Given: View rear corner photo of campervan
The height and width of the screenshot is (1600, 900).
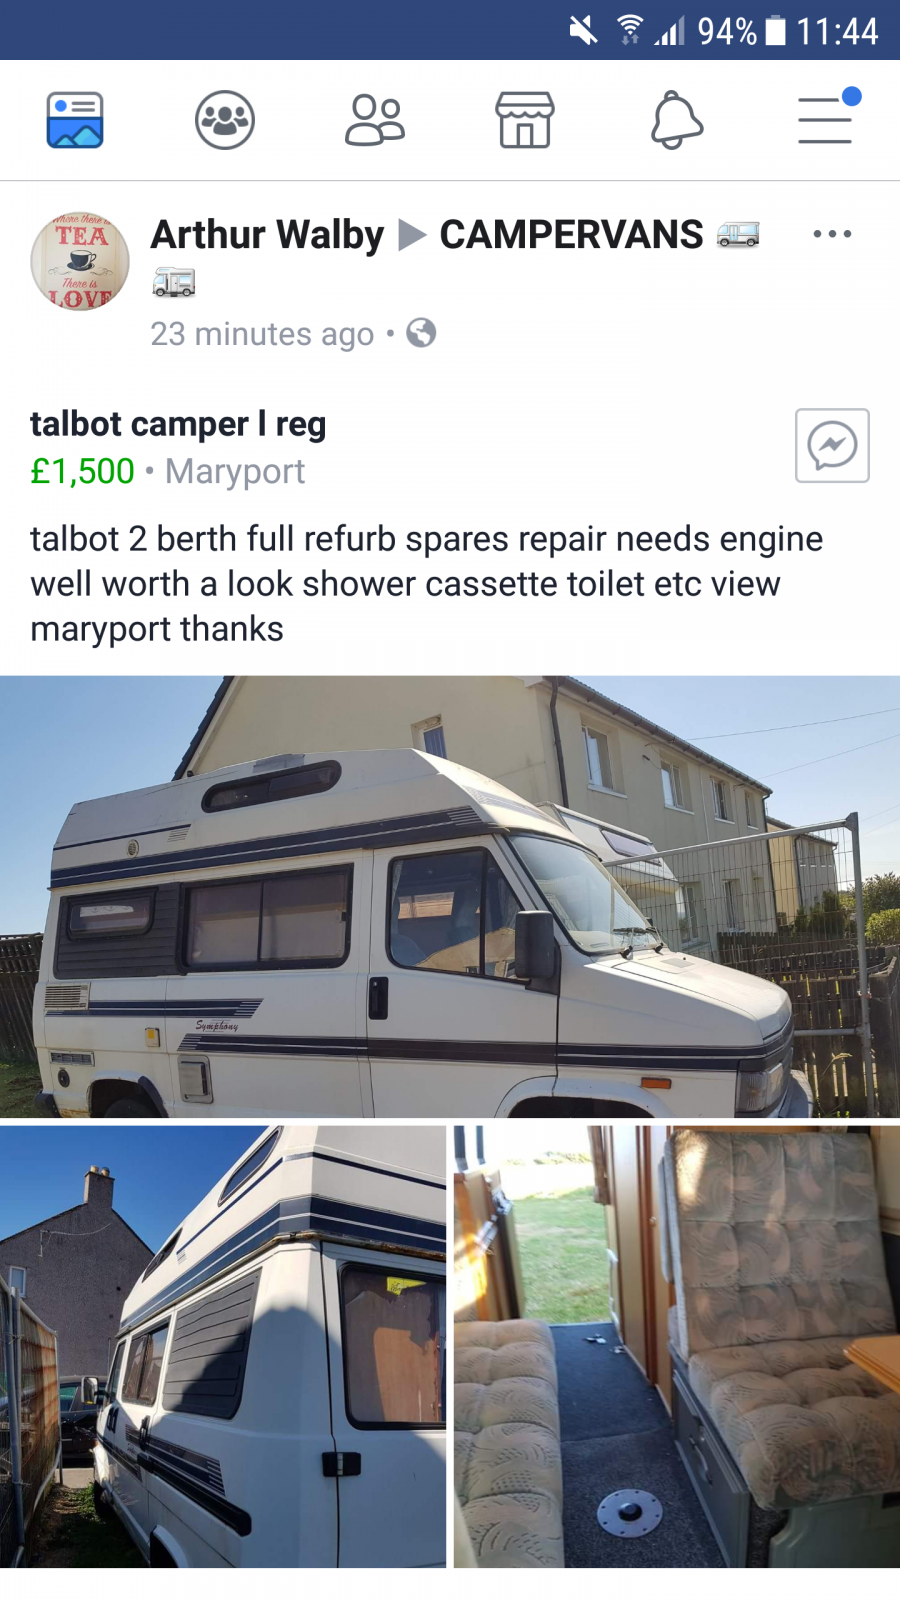Looking at the screenshot, I should (x=223, y=1347).
